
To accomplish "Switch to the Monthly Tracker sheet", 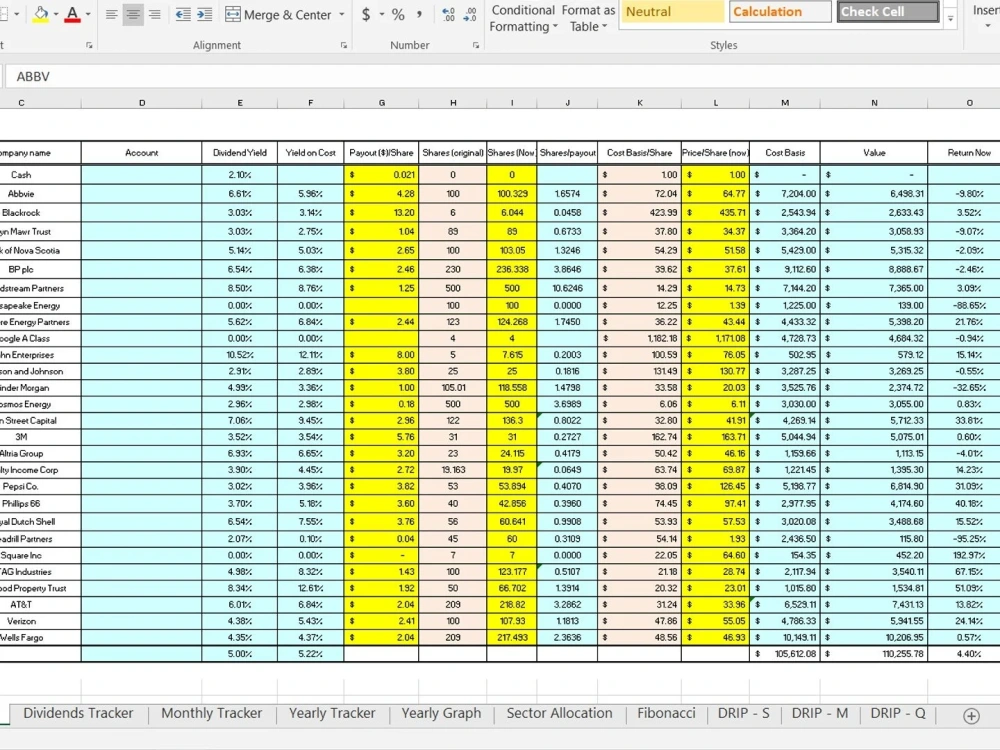I will coord(211,714).
